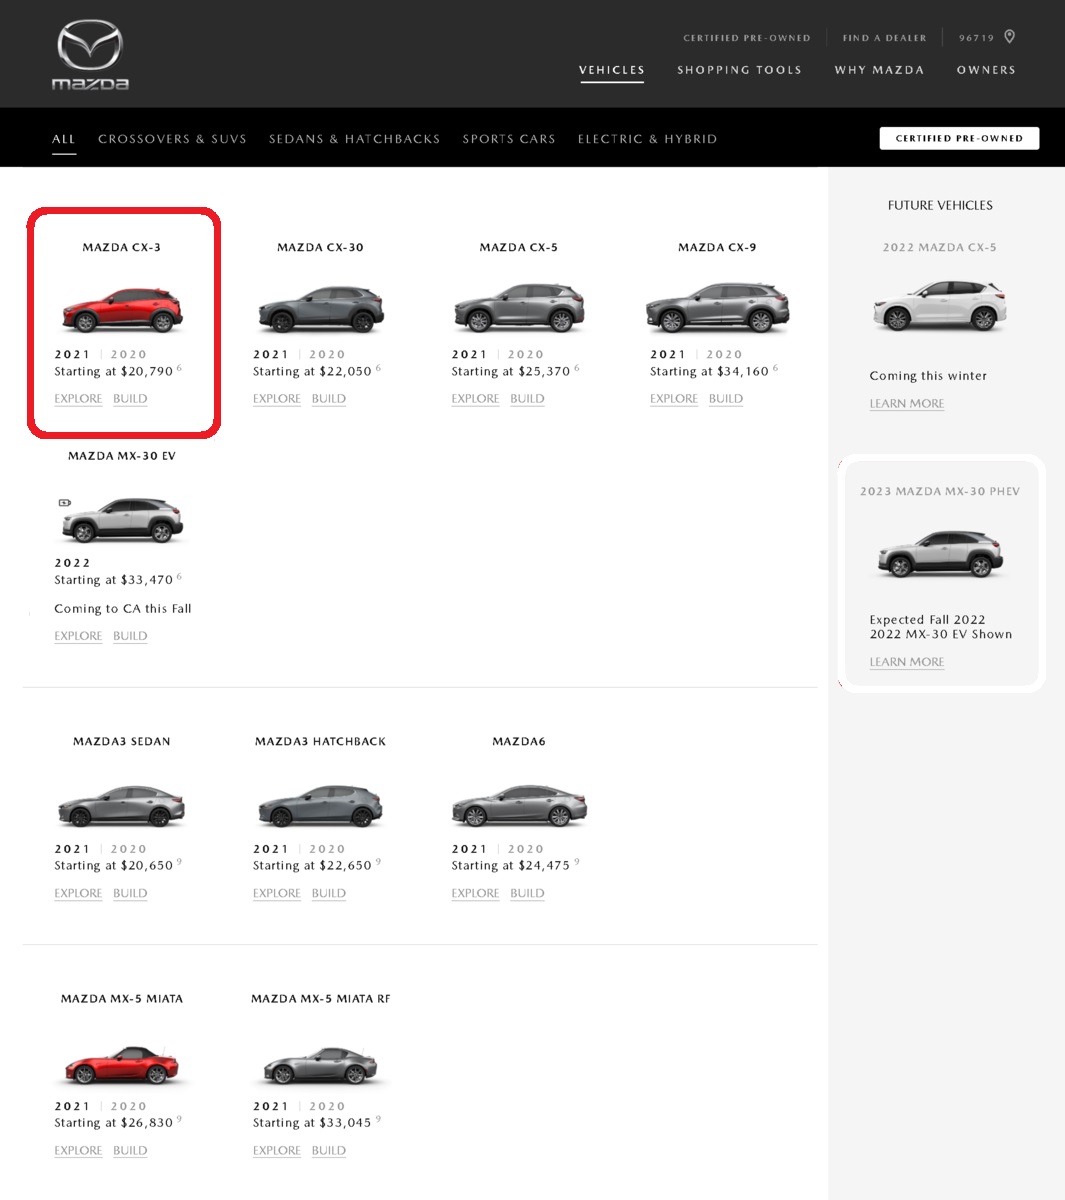Click the Mazda CX-9 car image
The height and width of the screenshot is (1200, 1065).
pos(717,307)
